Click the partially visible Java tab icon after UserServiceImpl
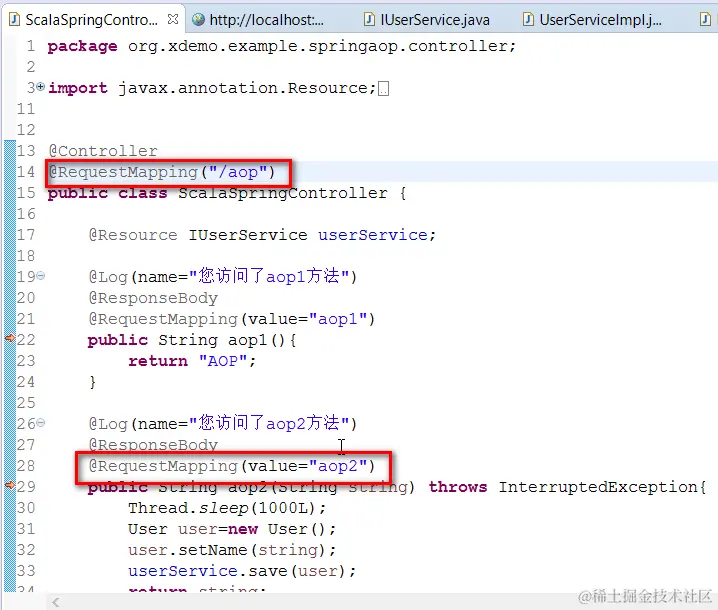 (706, 20)
